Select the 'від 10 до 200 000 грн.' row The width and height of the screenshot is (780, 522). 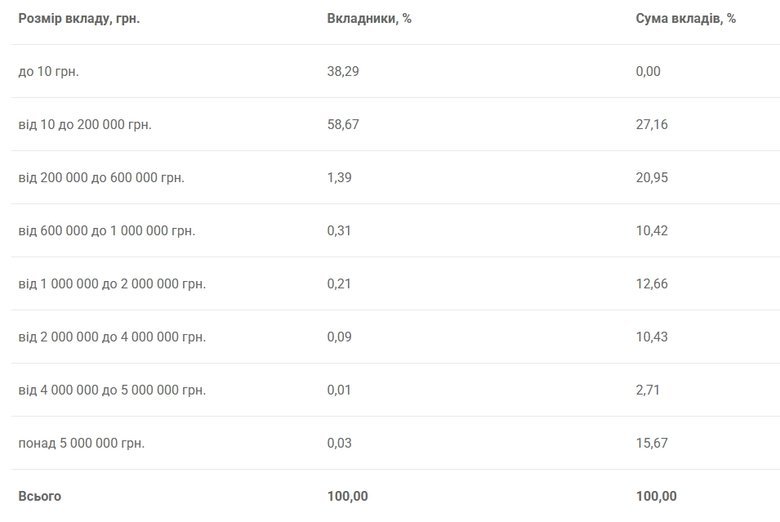click(85, 125)
